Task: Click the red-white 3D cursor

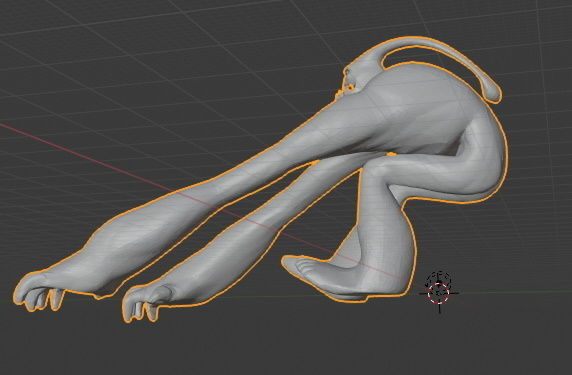Action: [439, 293]
